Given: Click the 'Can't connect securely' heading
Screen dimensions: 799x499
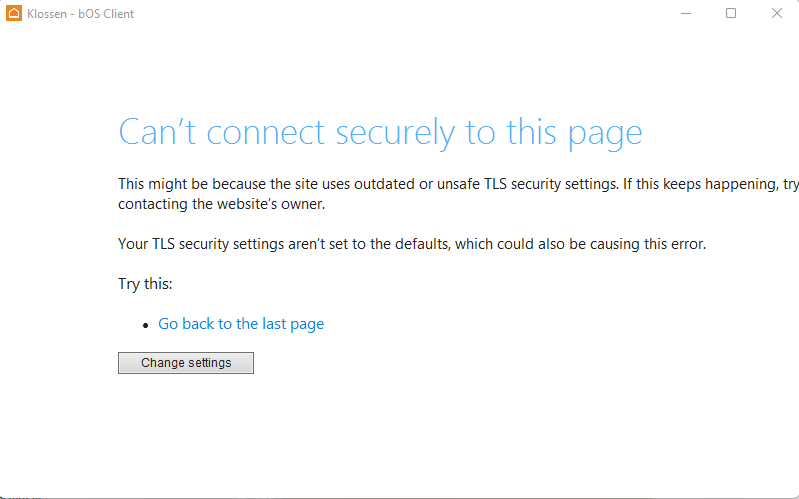Looking at the screenshot, I should pos(380,132).
